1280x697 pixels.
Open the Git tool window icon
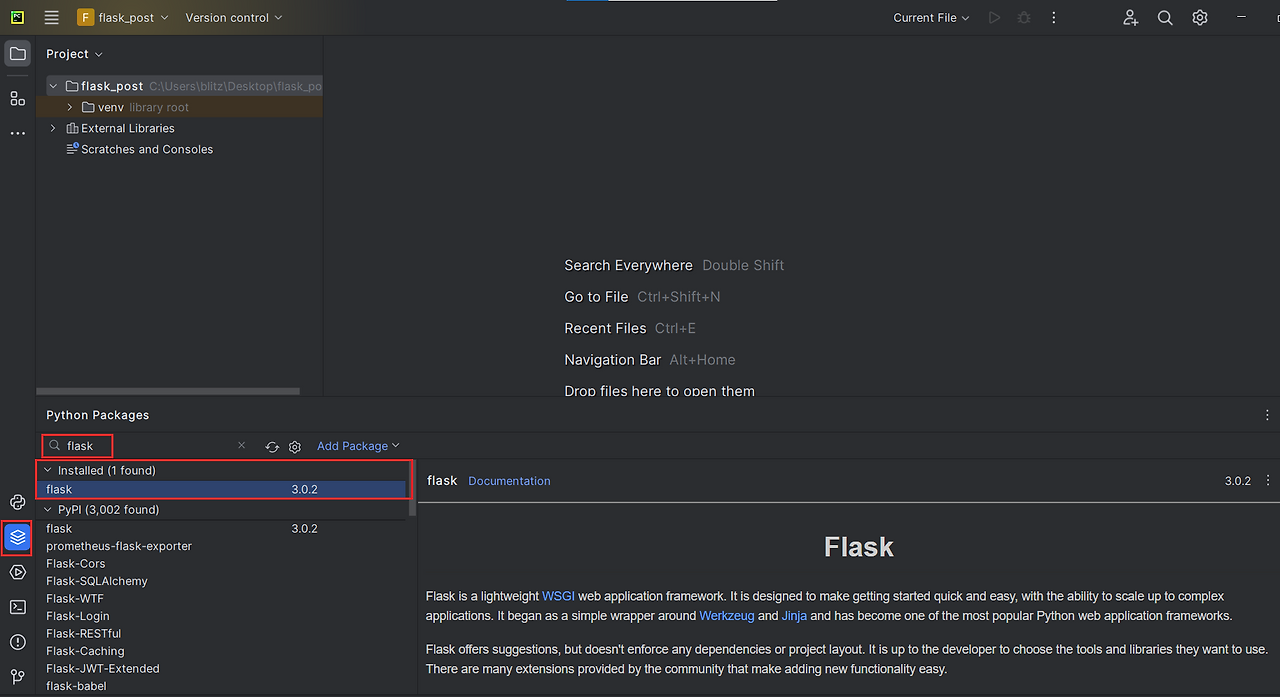[x=17, y=677]
